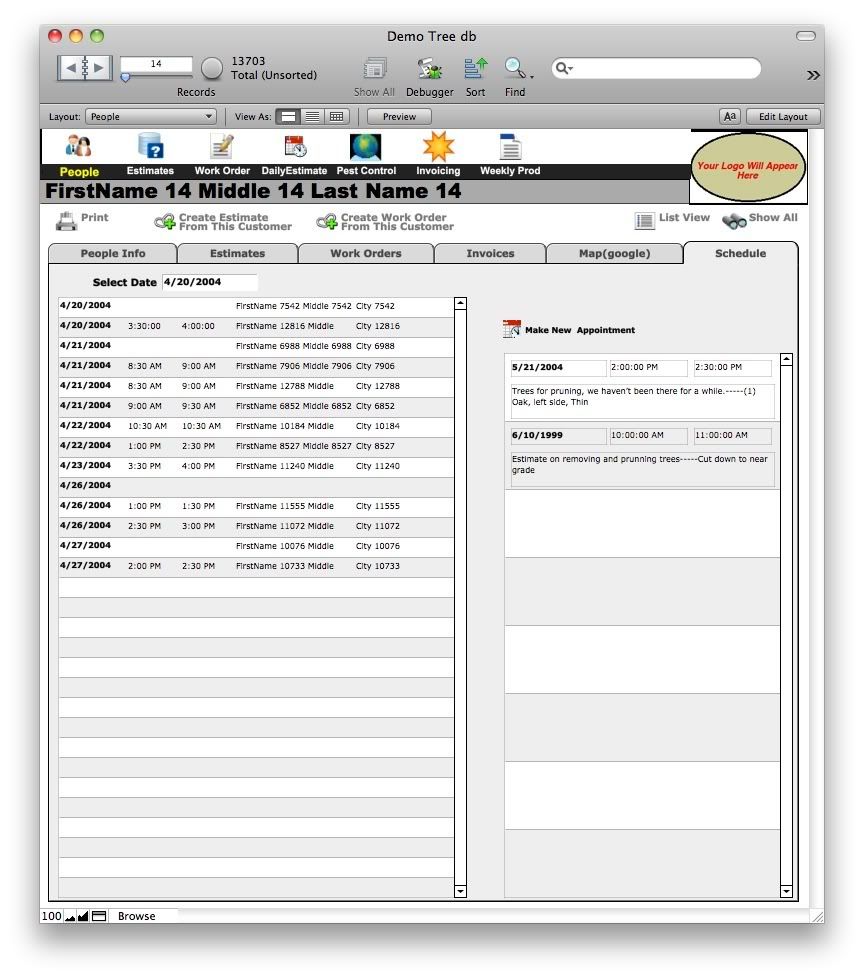This screenshot has height=978, width=864.
Task: Enable list view mode
Action: click(x=312, y=116)
